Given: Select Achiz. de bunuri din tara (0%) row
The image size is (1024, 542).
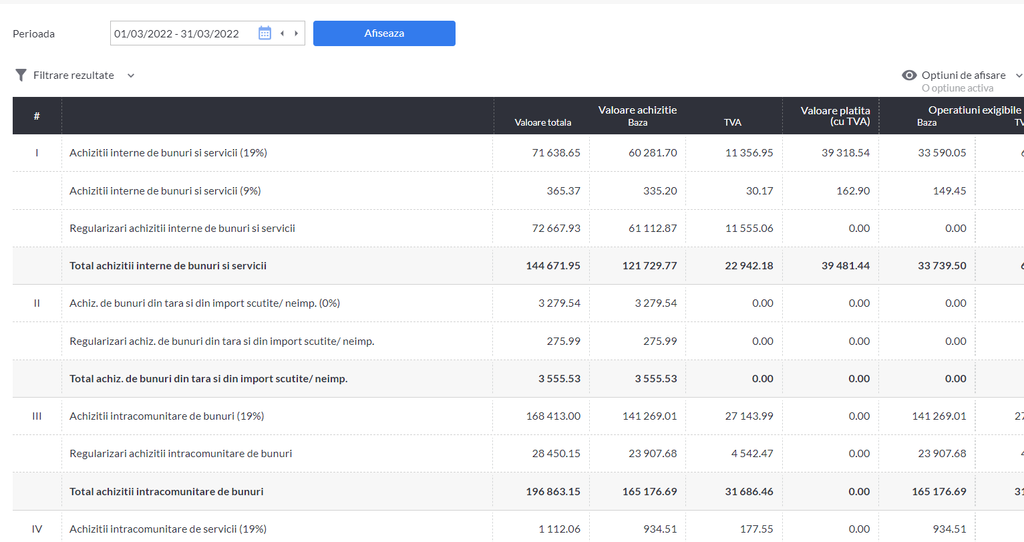Looking at the screenshot, I should [519, 303].
